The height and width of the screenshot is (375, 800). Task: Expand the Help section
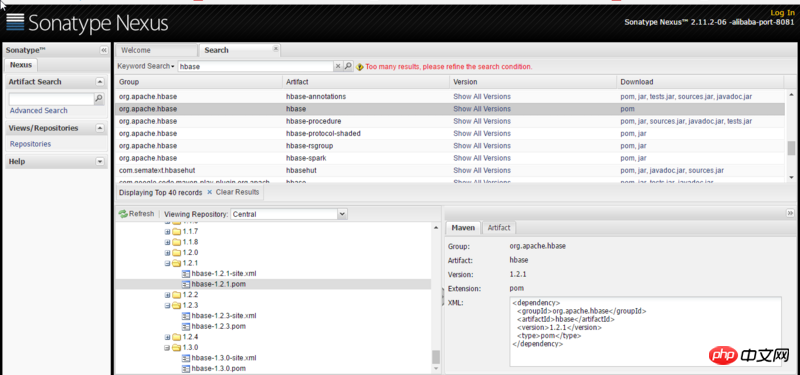click(100, 162)
